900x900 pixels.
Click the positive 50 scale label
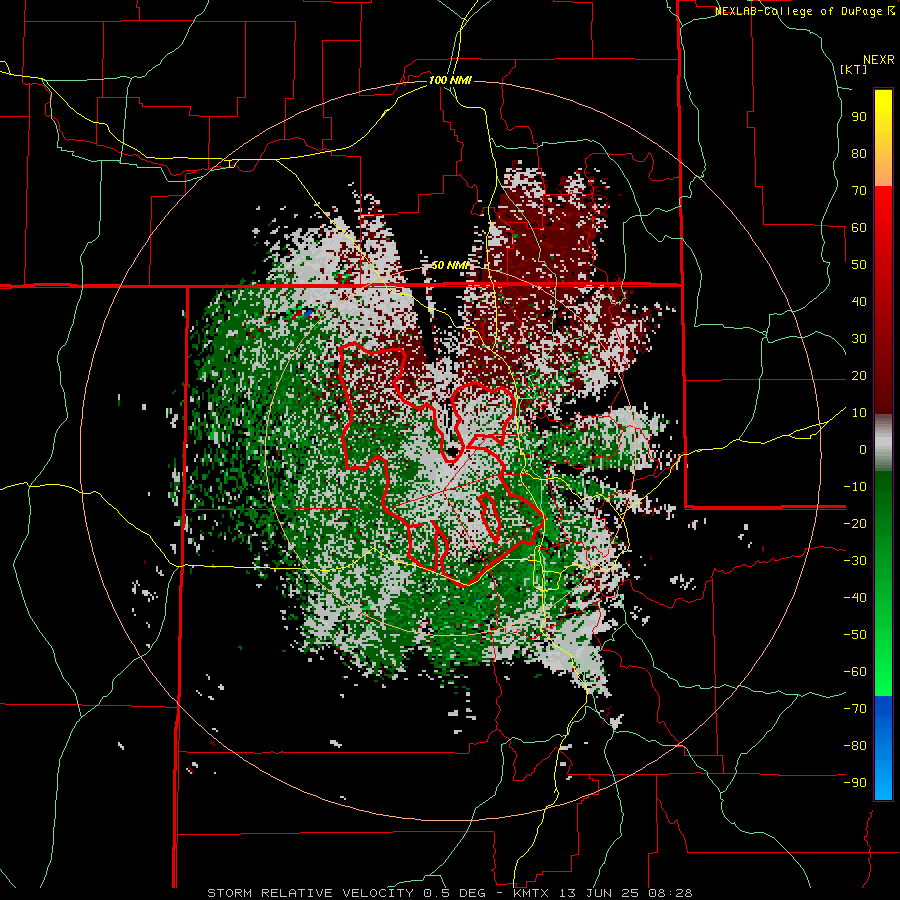859,265
